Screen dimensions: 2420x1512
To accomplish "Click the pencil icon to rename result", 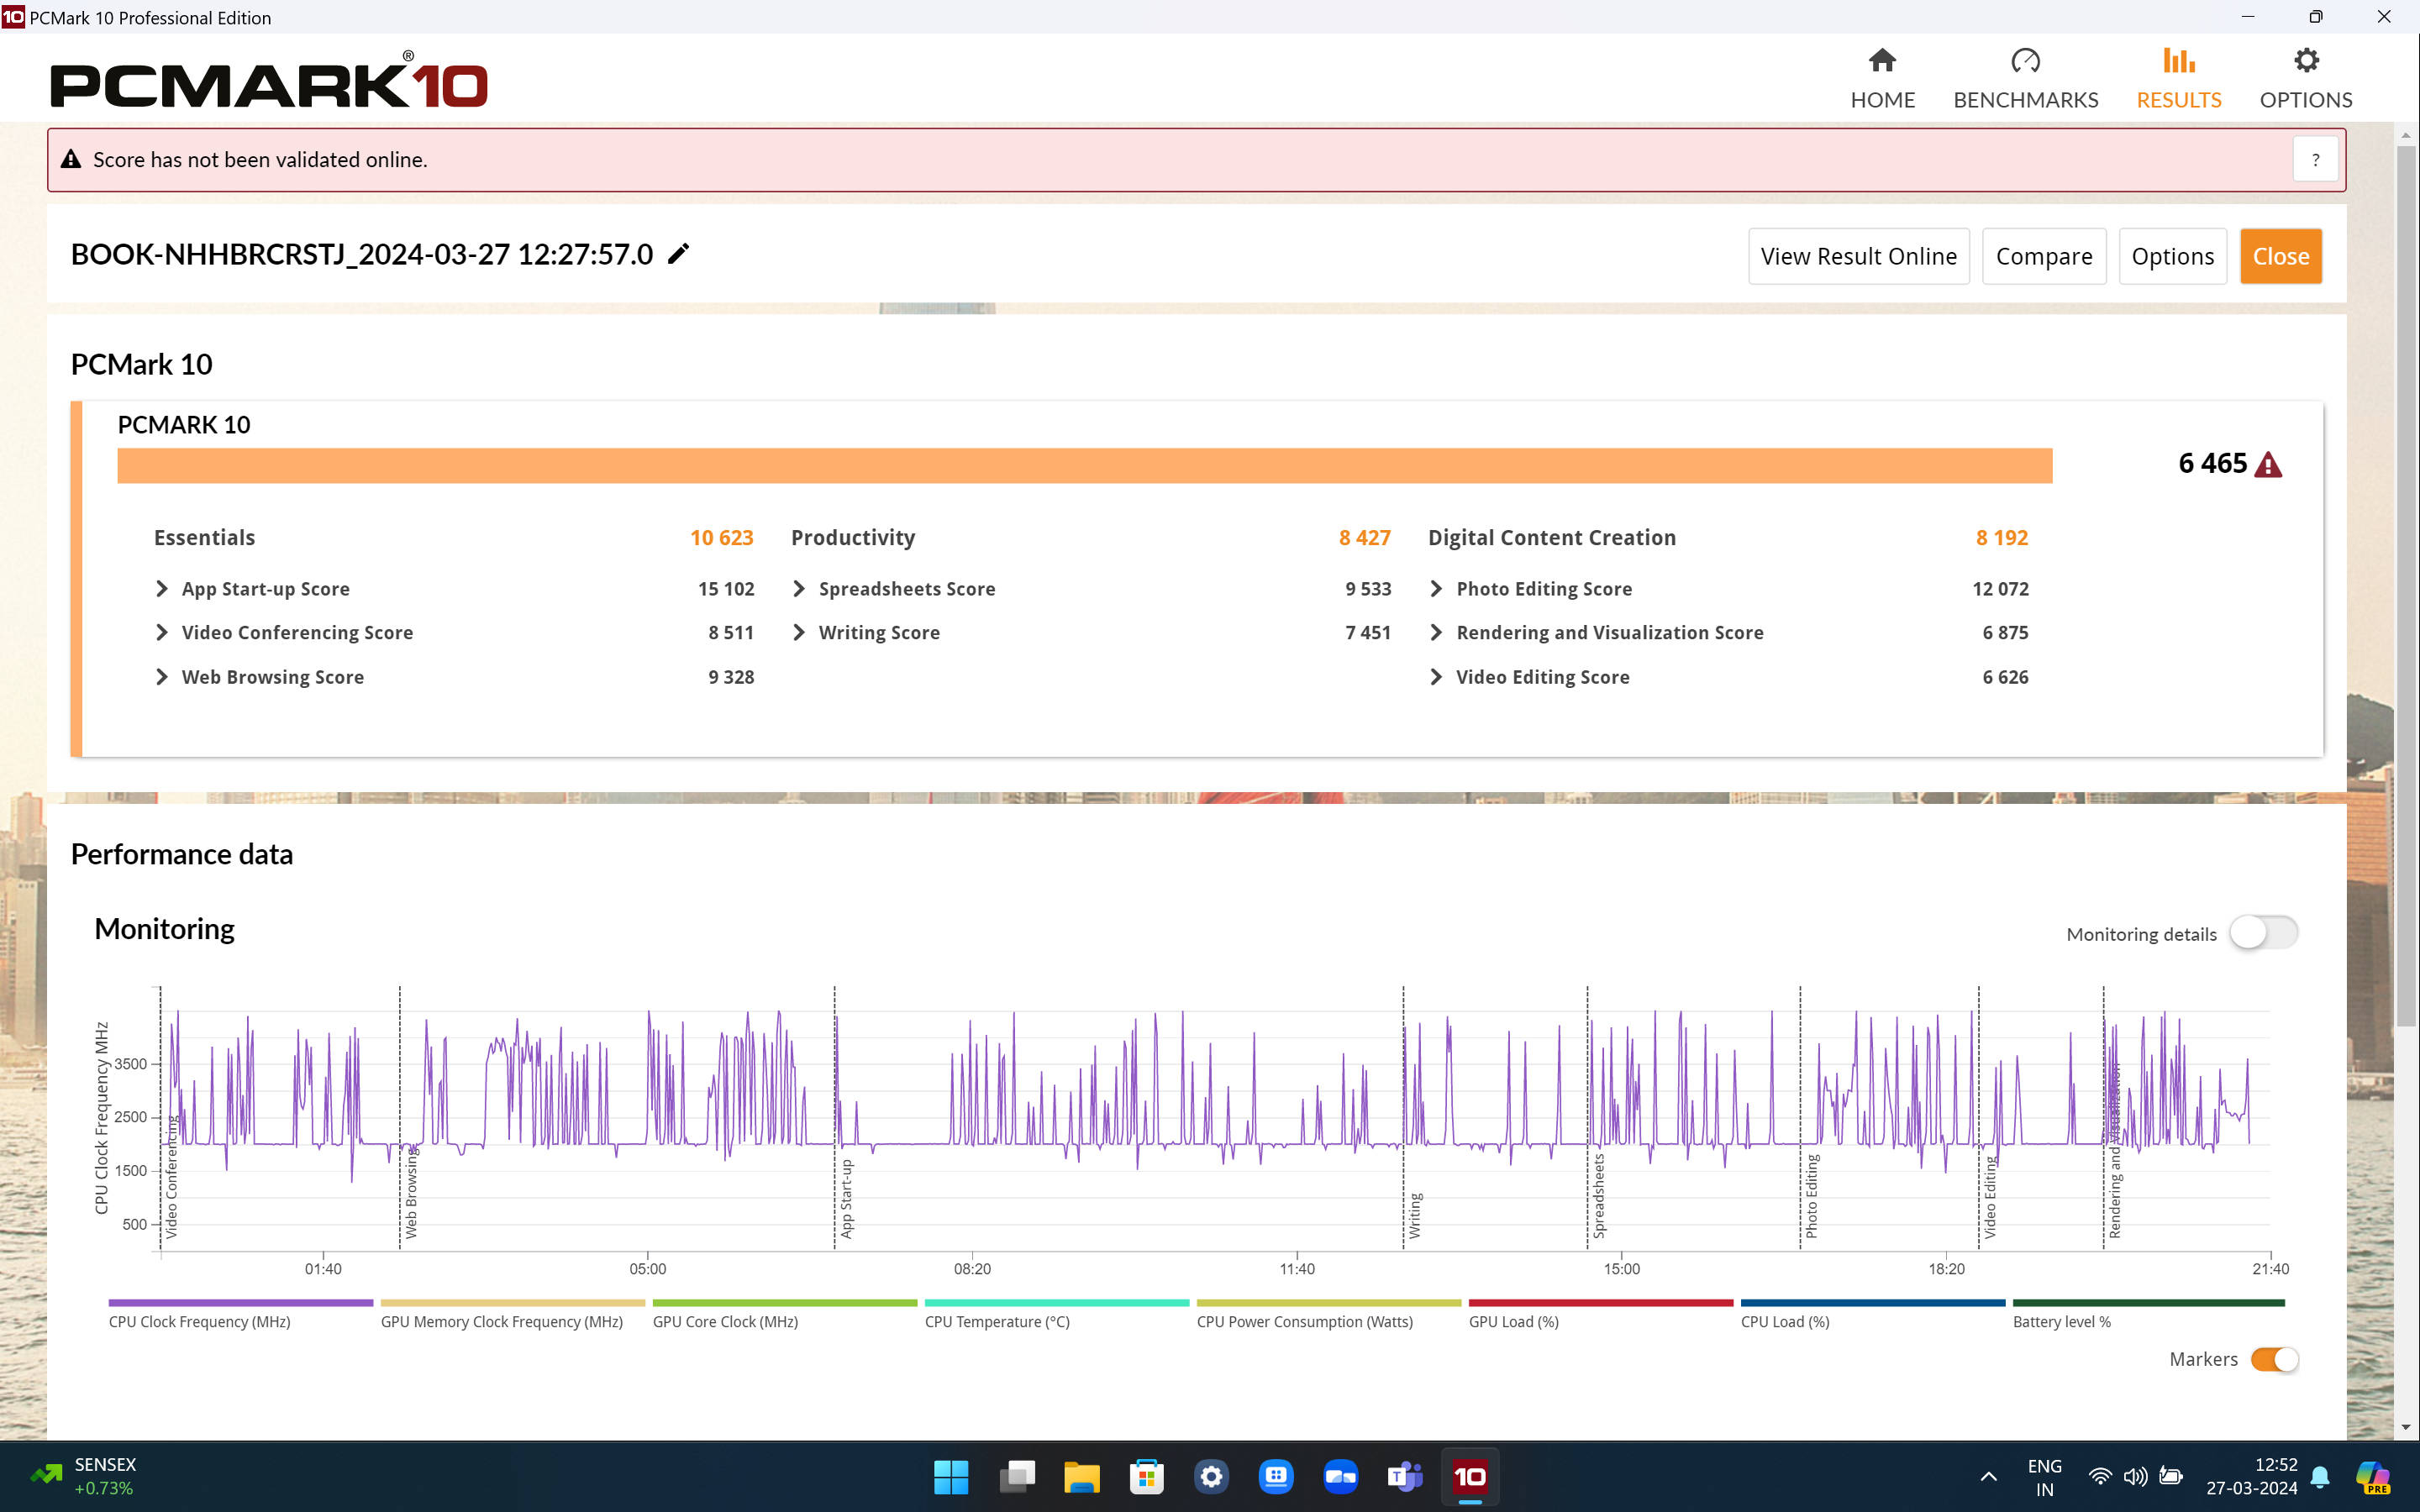I will (x=678, y=254).
